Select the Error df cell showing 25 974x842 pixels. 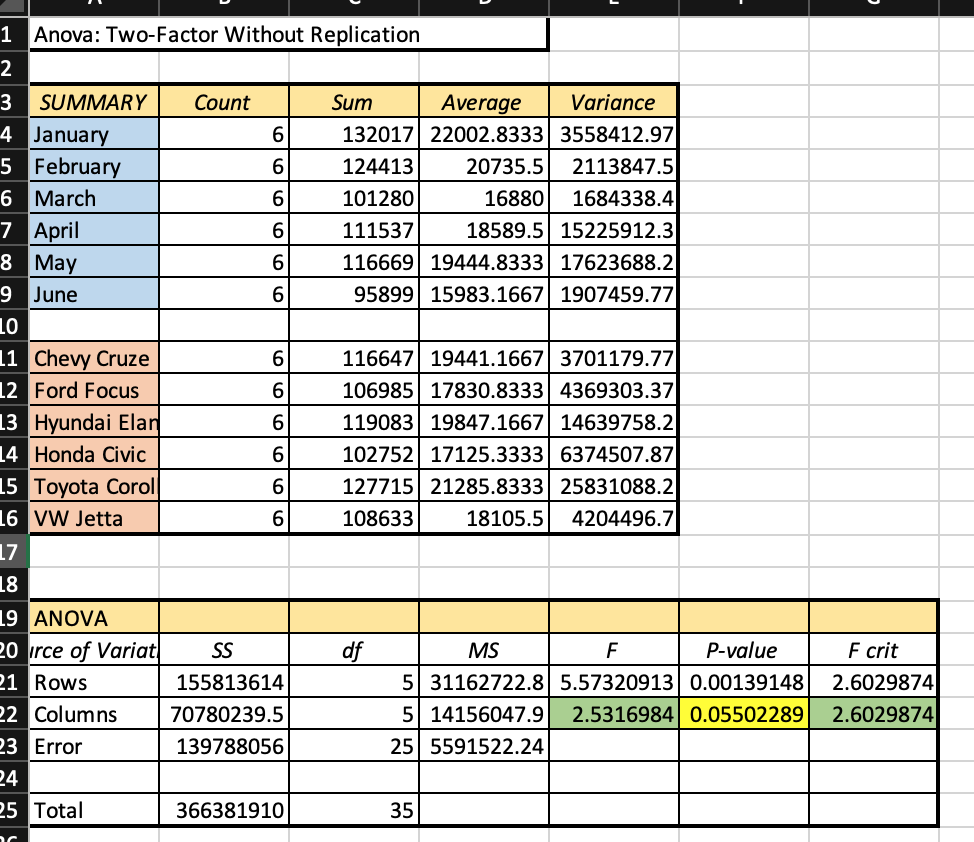(353, 746)
